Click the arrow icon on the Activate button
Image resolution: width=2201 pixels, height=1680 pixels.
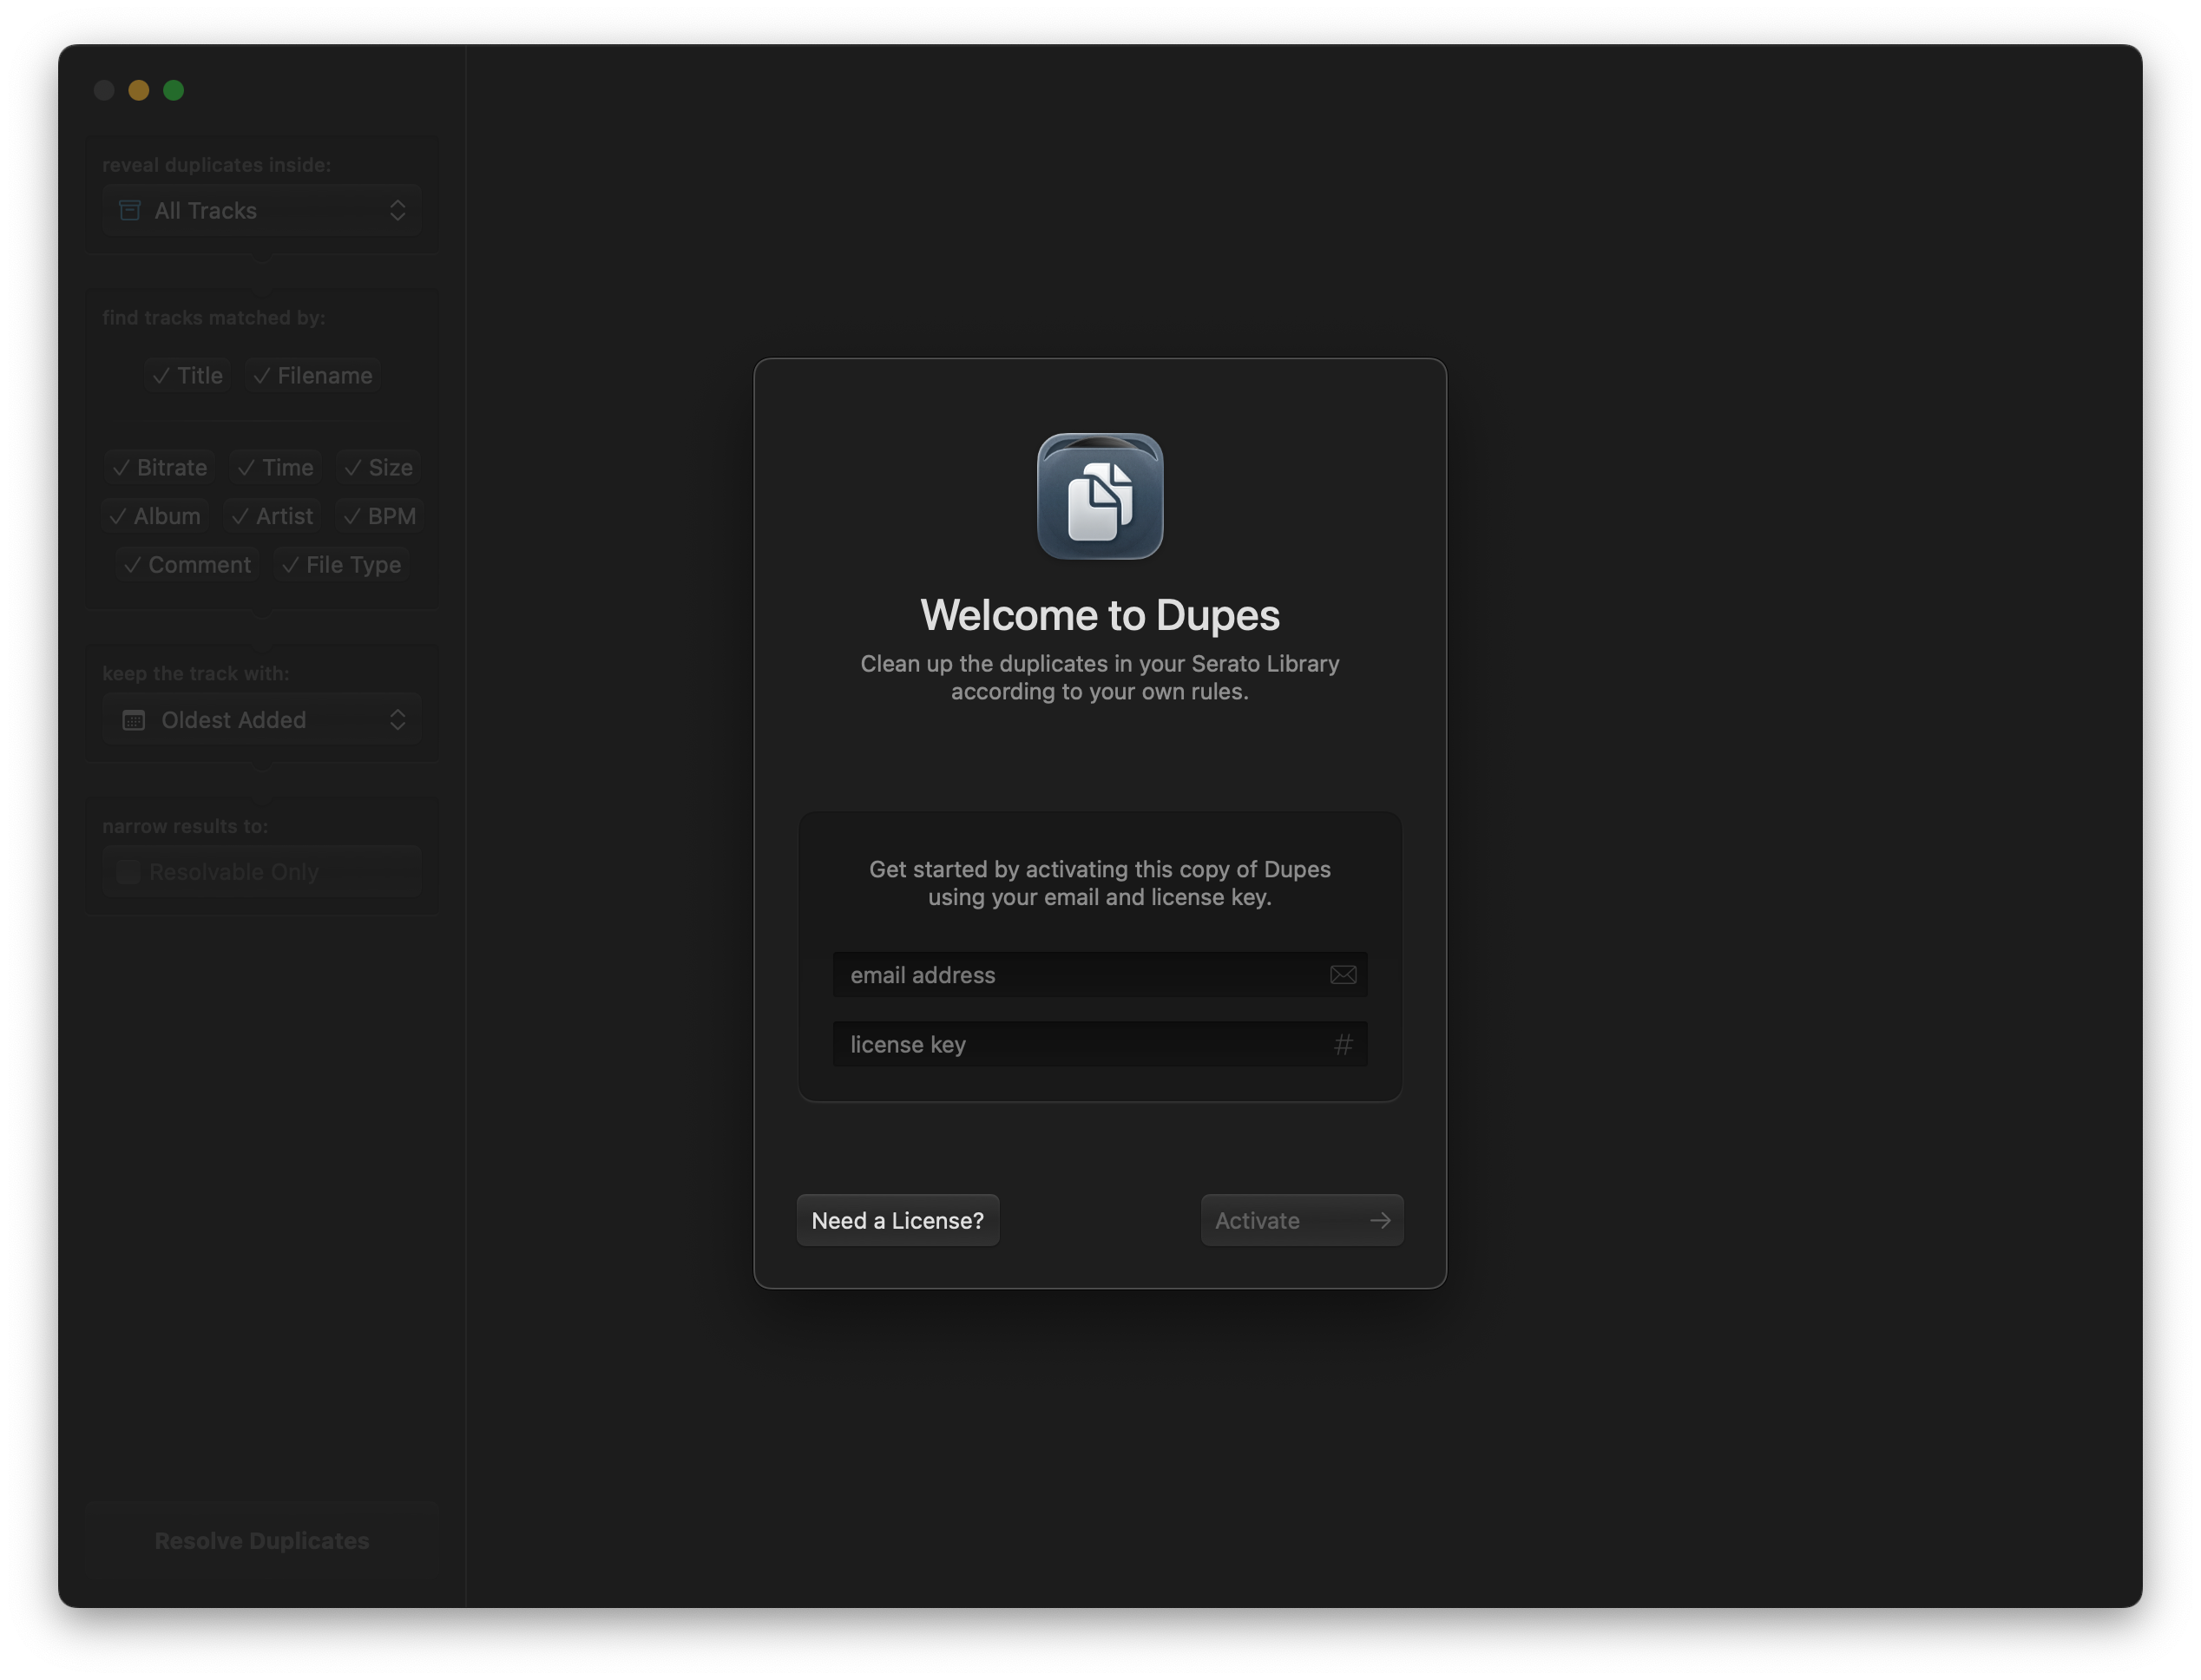[x=1380, y=1220]
